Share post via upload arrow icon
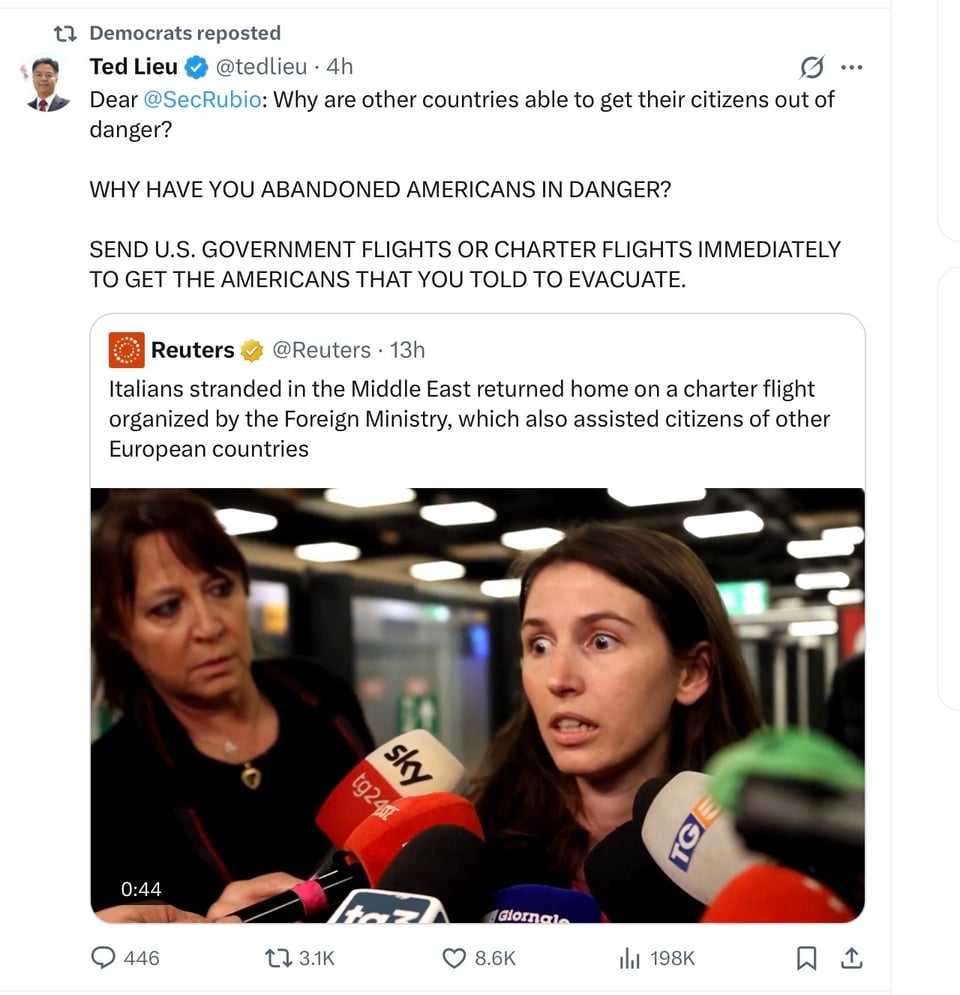960x995 pixels. [x=852, y=958]
